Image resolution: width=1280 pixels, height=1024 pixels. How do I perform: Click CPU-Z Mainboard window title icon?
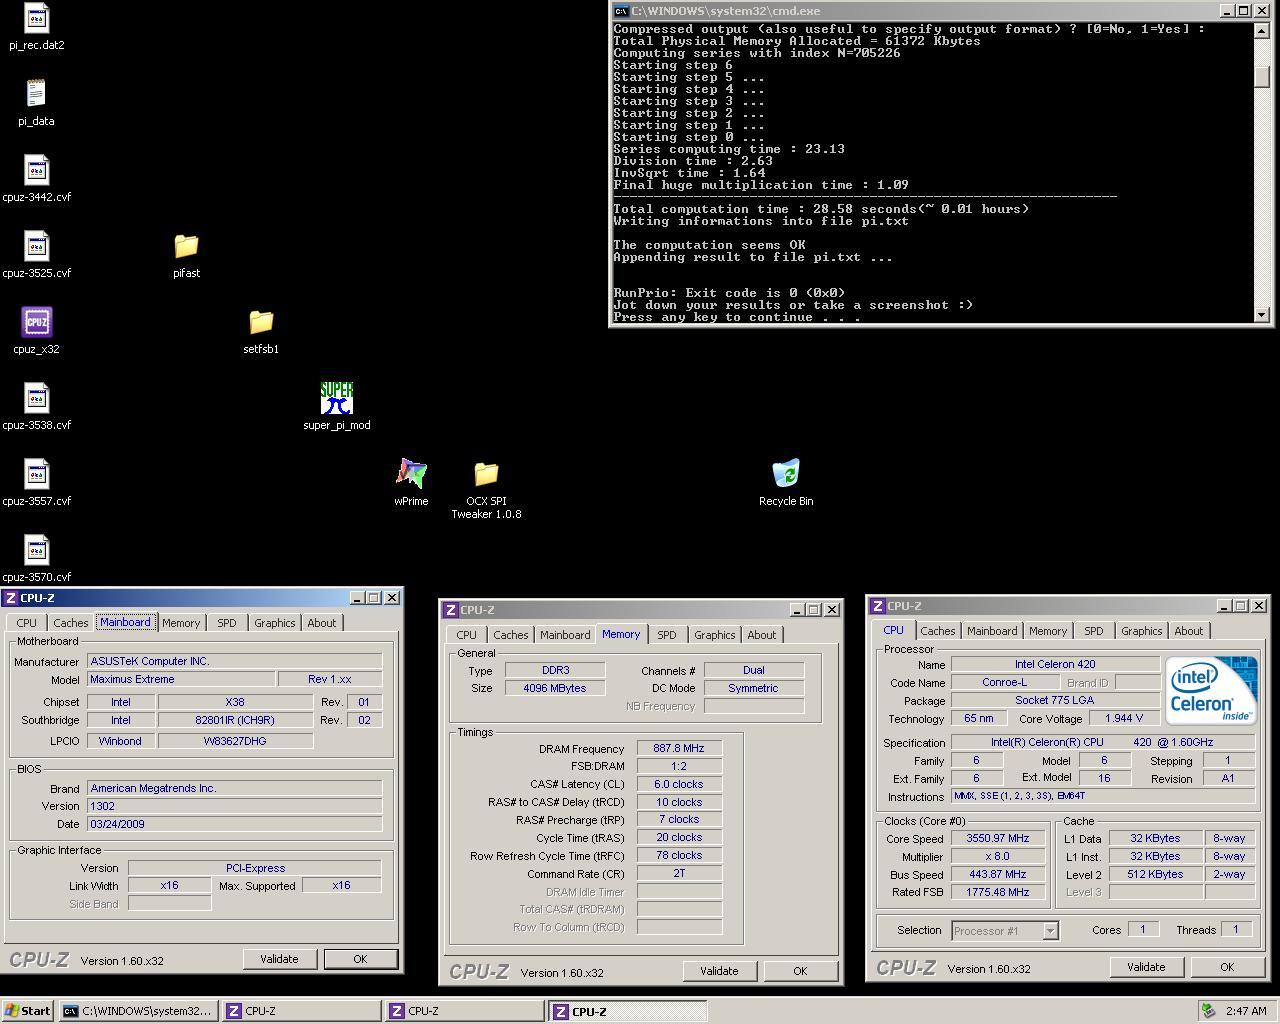pos(10,598)
